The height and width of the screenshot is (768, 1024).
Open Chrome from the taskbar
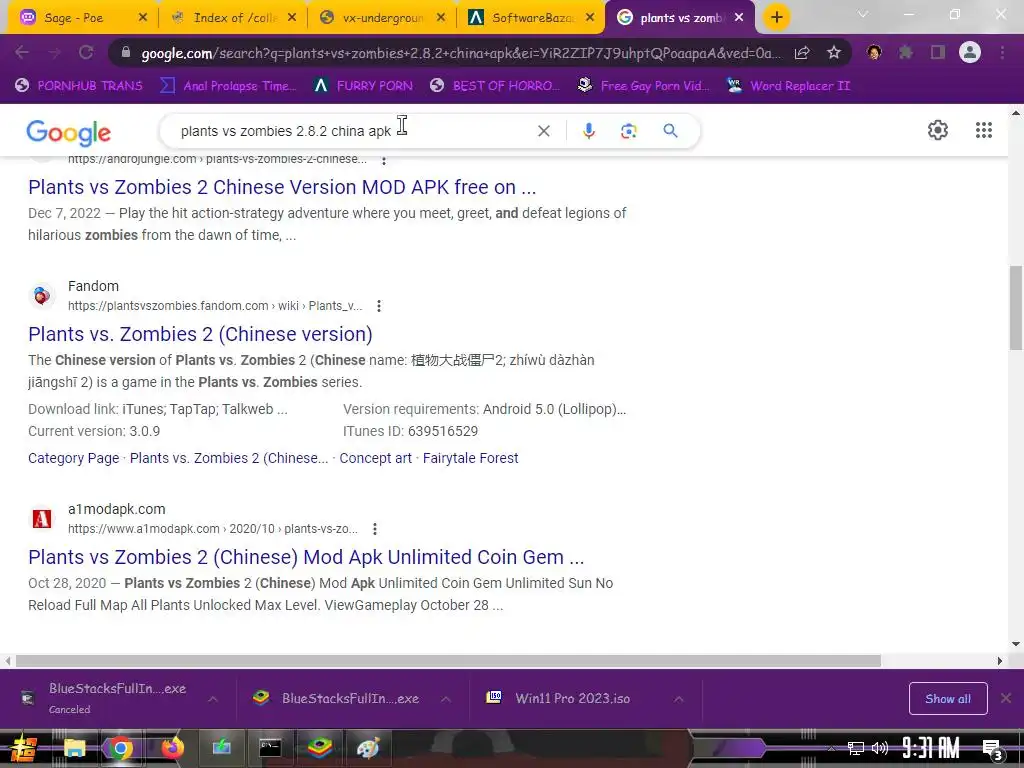tap(120, 748)
